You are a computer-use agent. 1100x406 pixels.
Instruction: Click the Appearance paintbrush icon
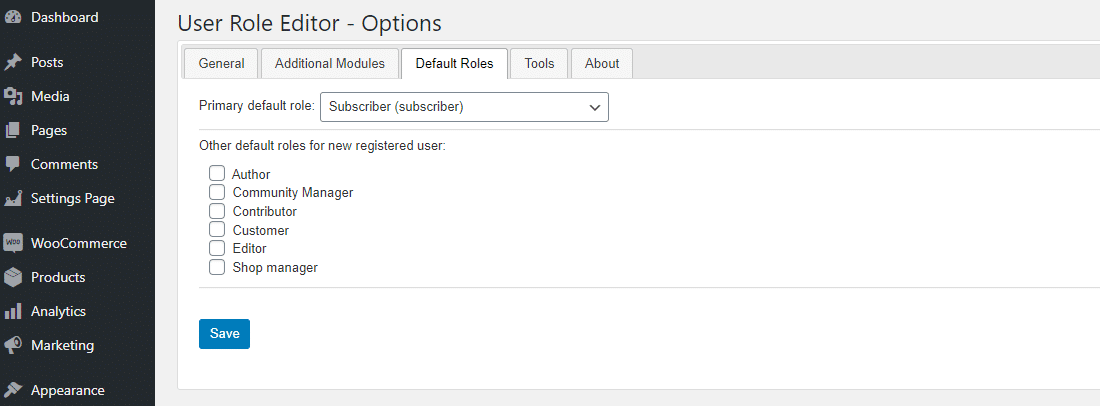point(13,390)
